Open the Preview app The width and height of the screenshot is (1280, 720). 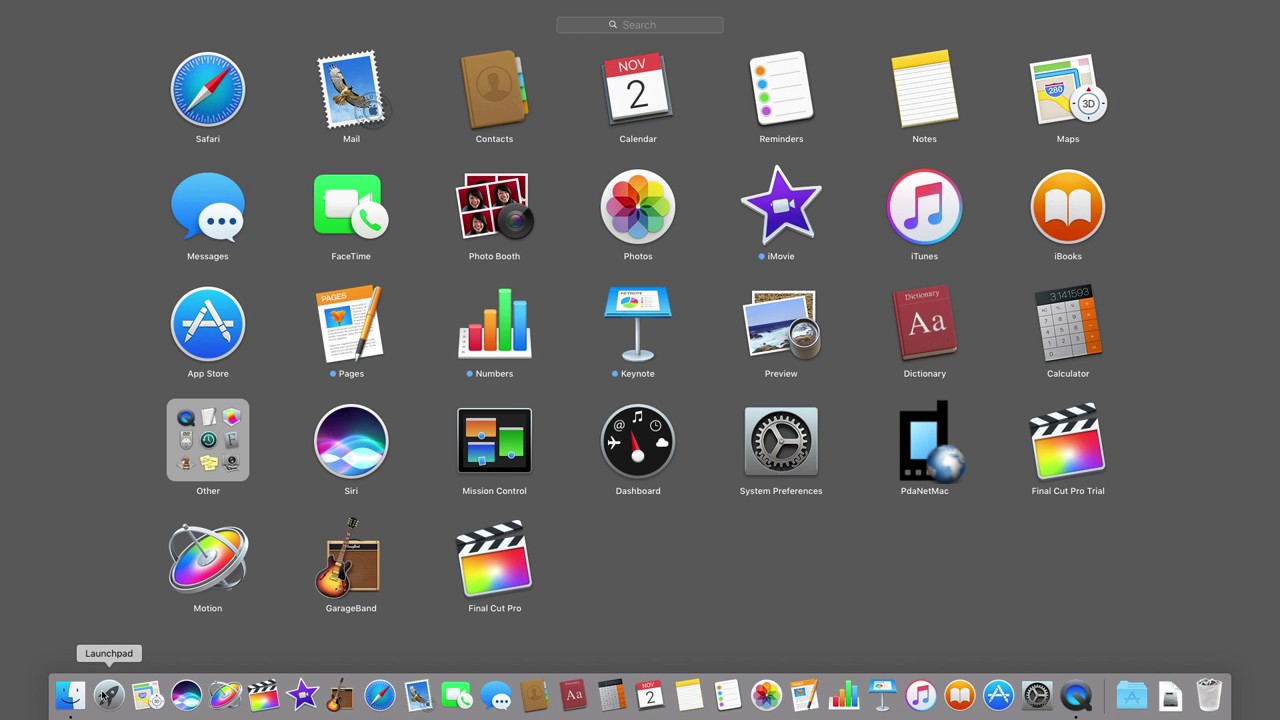coord(781,324)
